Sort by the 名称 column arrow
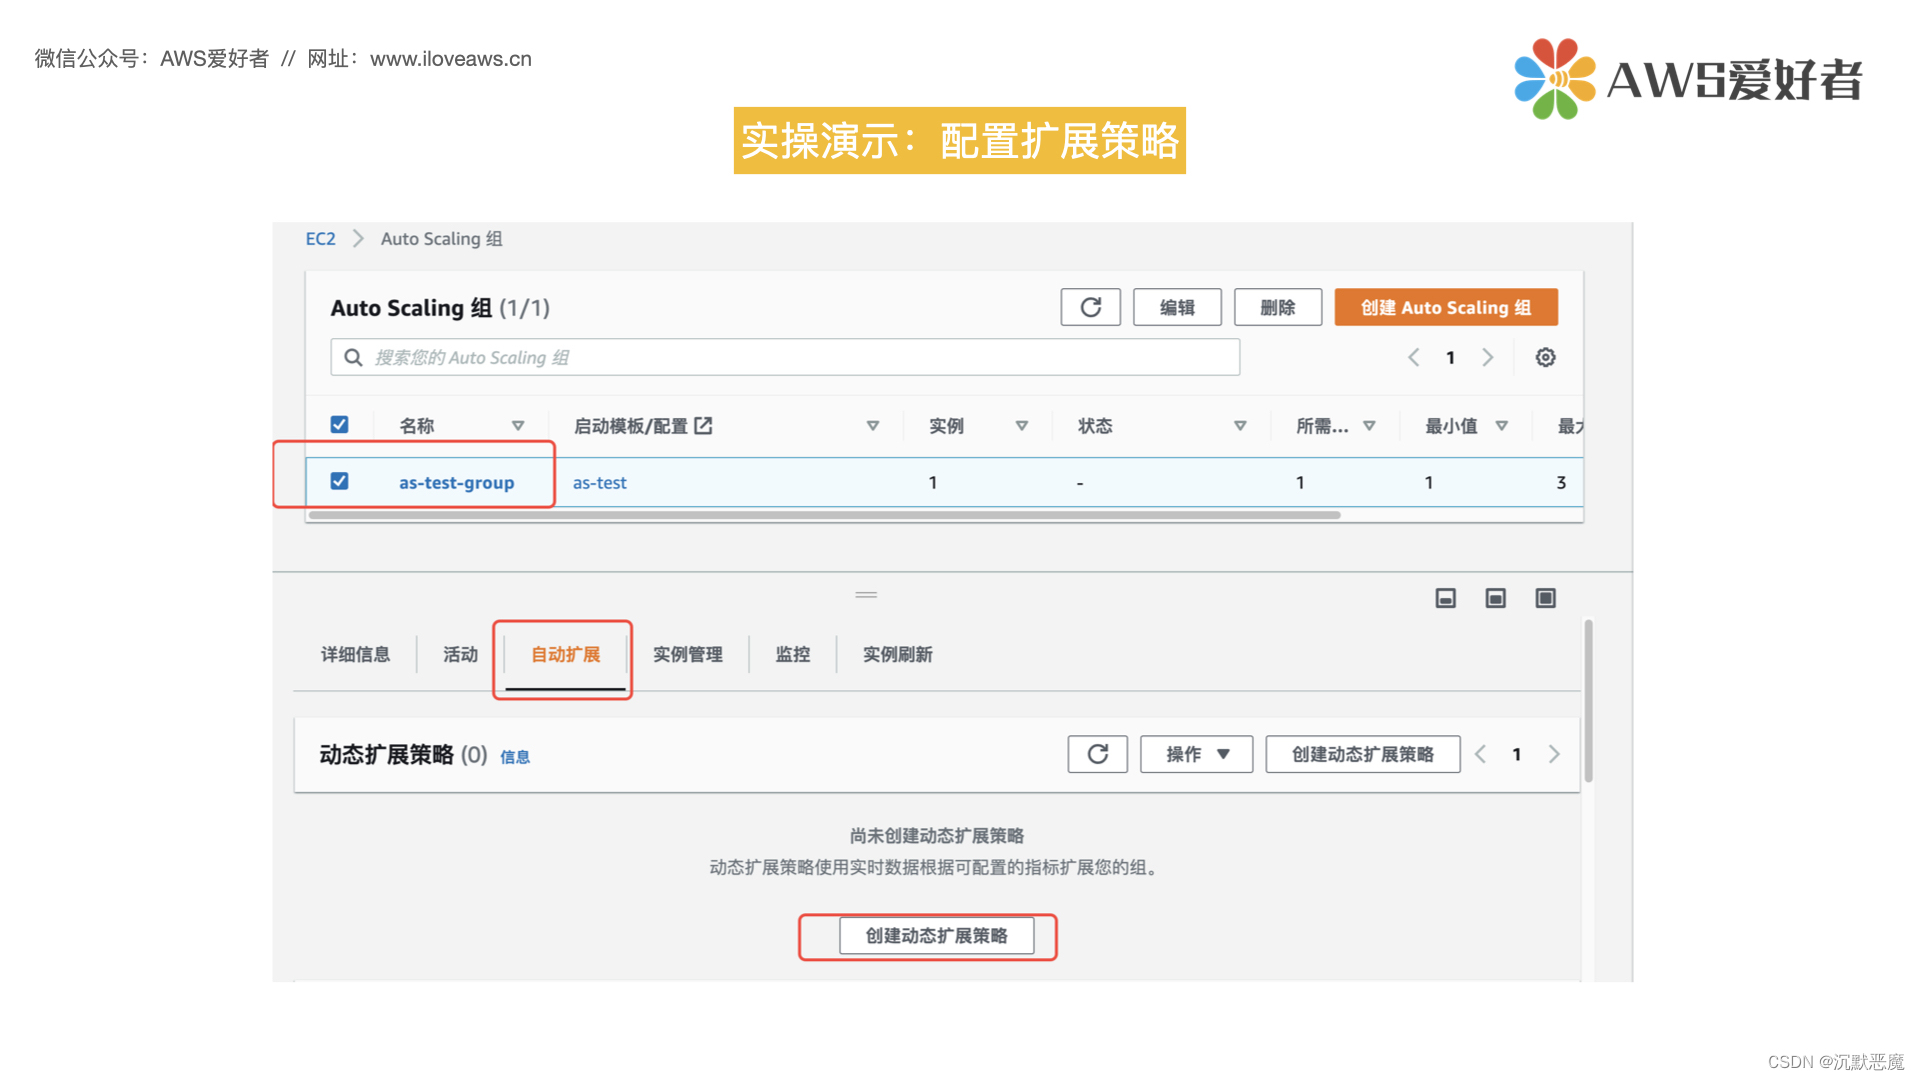The height and width of the screenshot is (1080, 1920). pos(518,426)
